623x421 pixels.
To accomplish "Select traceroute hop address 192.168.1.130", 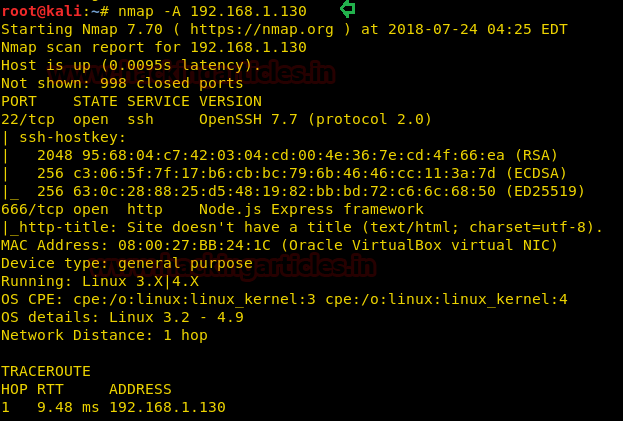I will (x=167, y=407).
